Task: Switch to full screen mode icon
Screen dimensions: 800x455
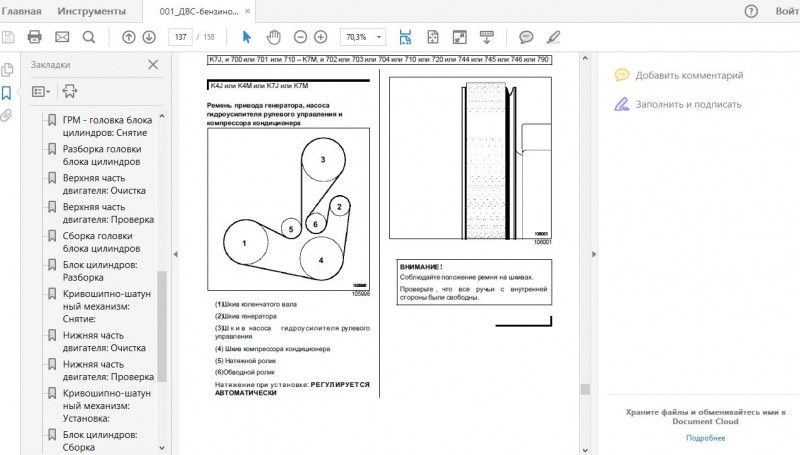Action: (460, 37)
